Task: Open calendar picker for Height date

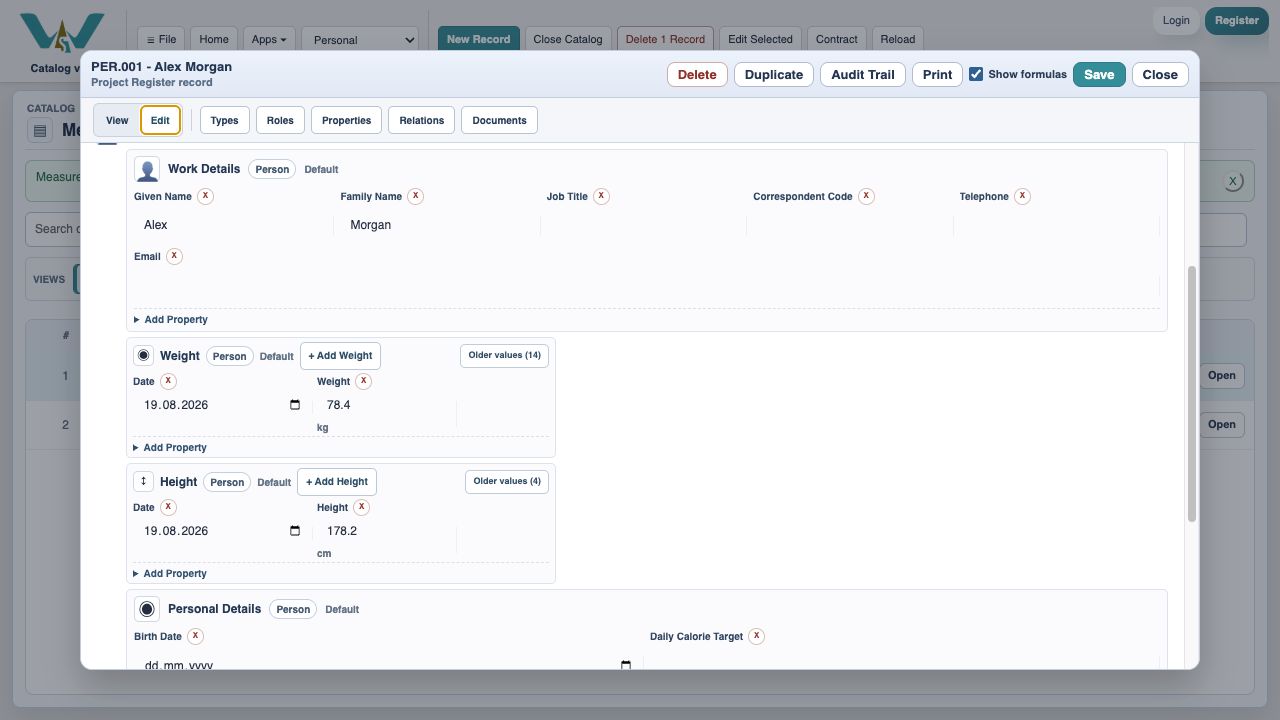Action: click(295, 531)
